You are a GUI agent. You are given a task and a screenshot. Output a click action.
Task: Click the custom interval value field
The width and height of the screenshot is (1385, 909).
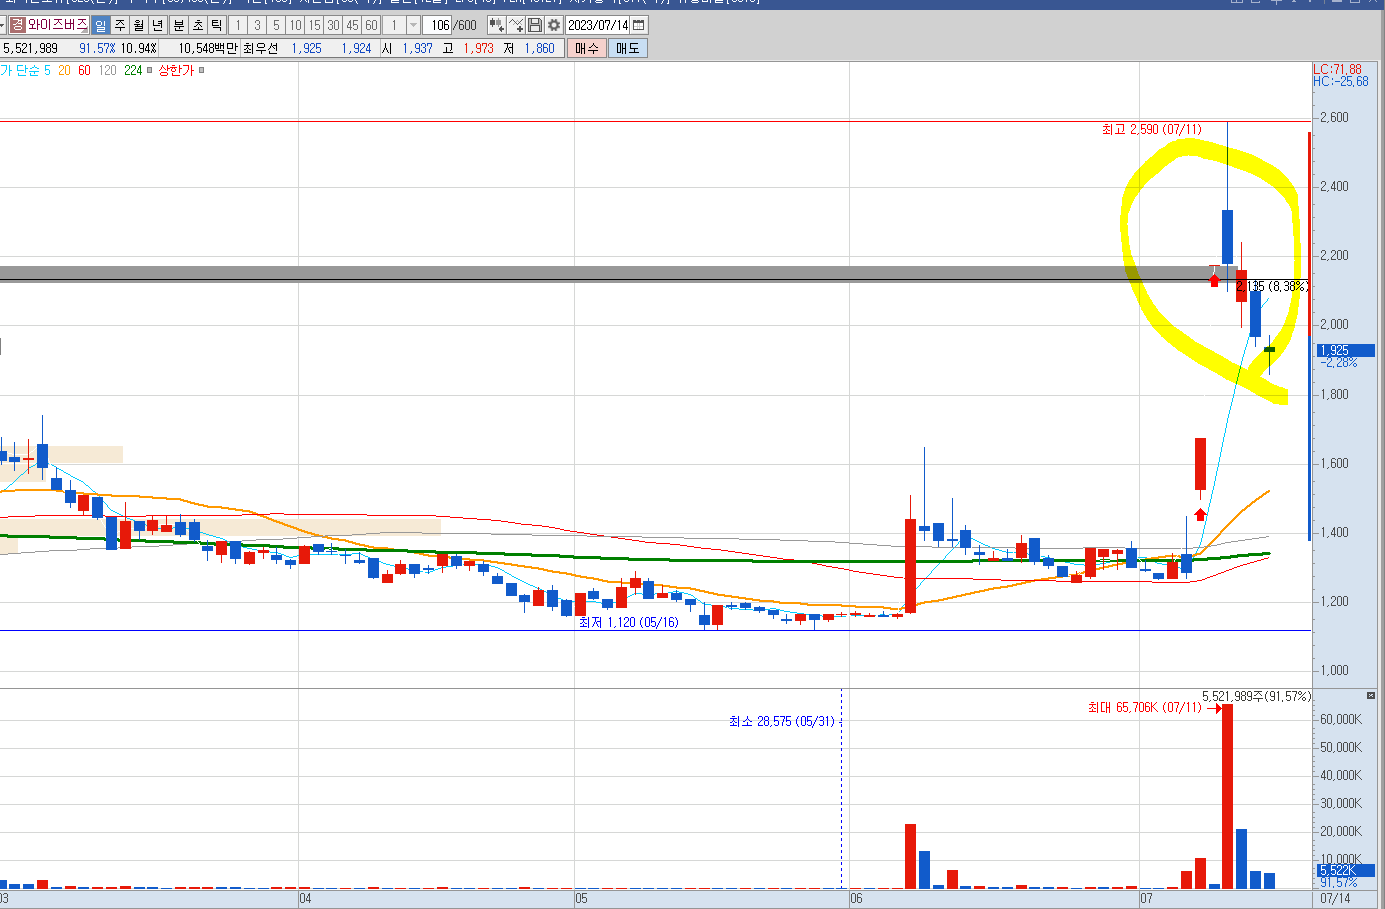click(x=395, y=25)
